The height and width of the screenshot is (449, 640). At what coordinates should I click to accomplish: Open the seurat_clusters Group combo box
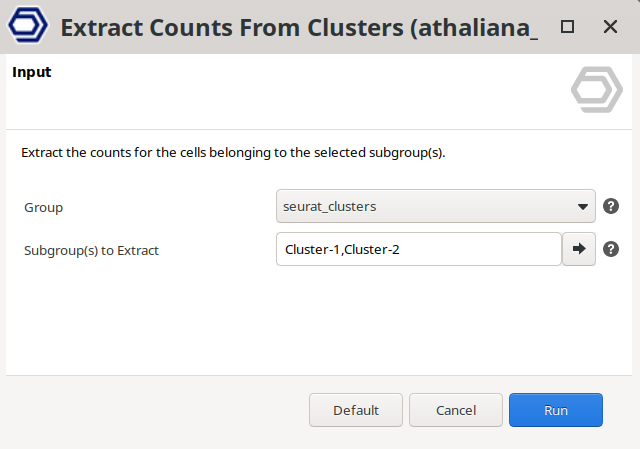425,207
